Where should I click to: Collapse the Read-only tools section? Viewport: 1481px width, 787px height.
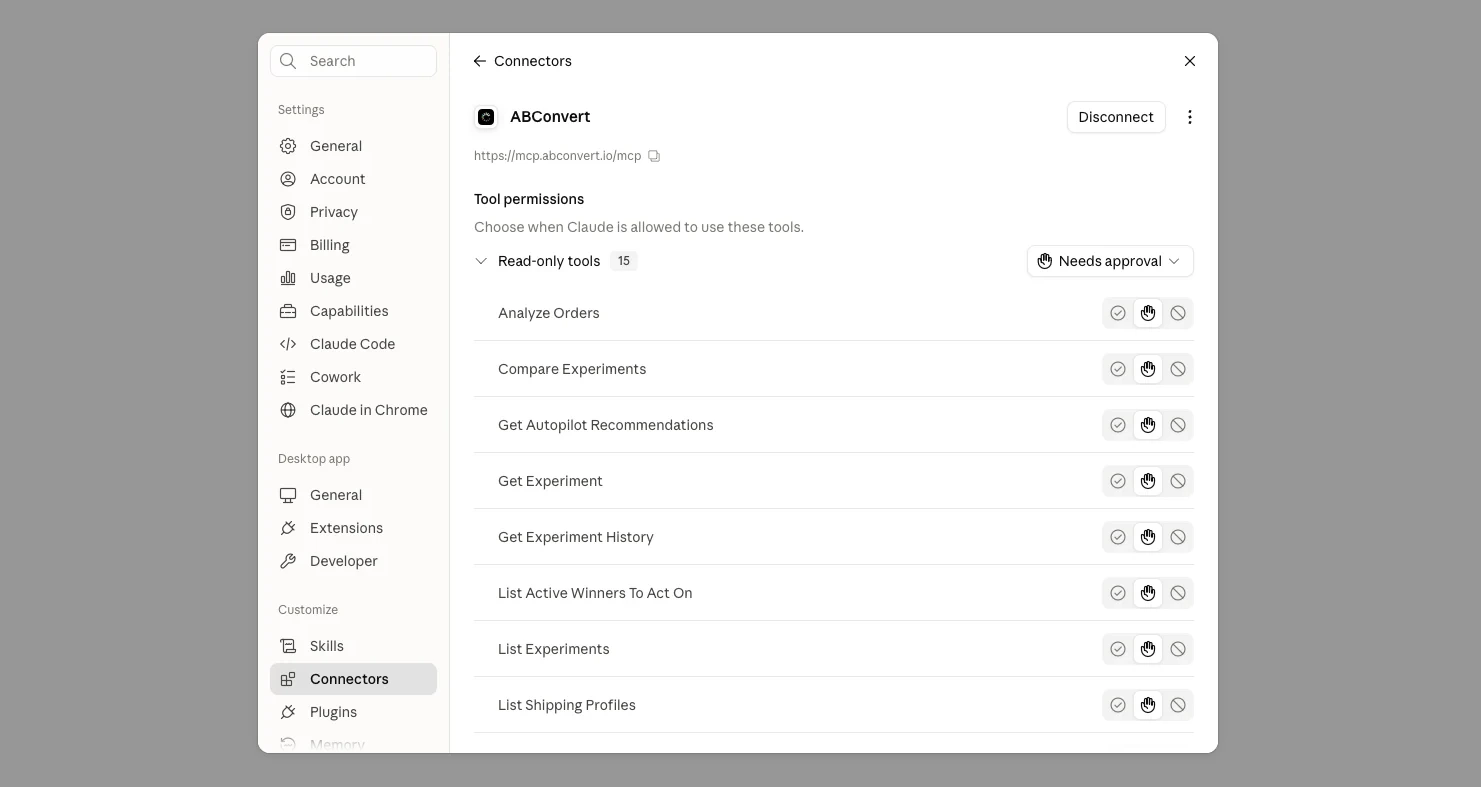(481, 261)
